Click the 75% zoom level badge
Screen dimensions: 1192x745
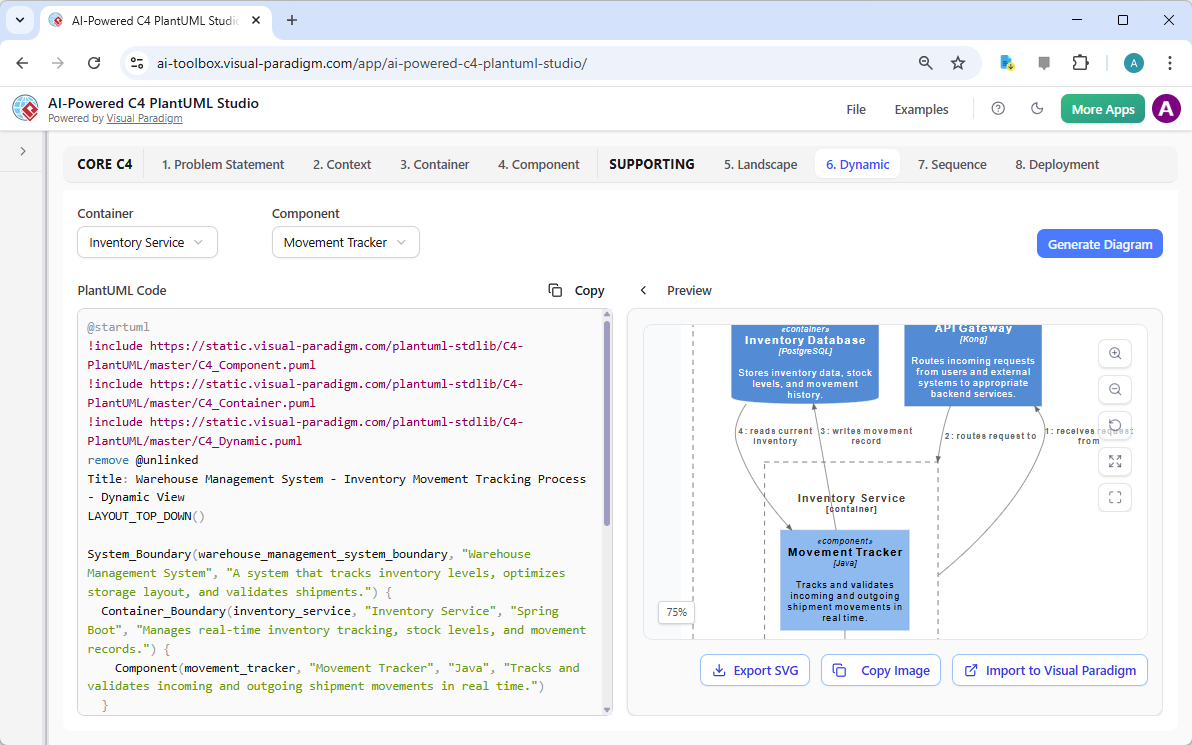pyautogui.click(x=675, y=612)
